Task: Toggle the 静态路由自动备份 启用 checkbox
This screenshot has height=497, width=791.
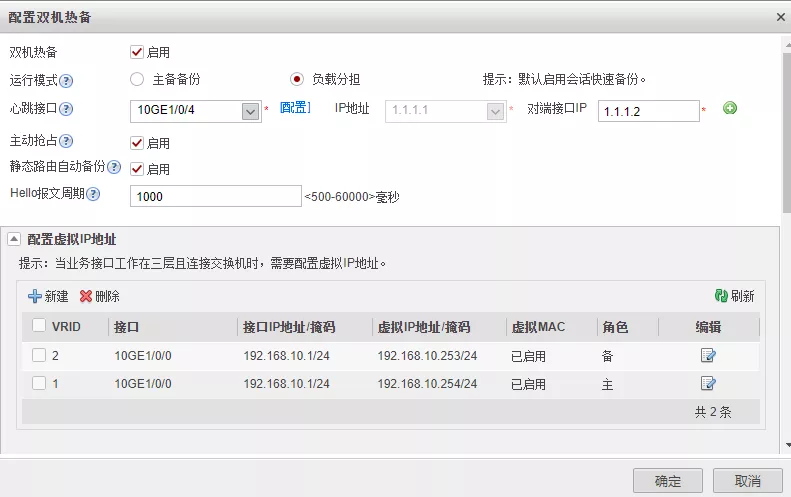Action: click(x=137, y=168)
